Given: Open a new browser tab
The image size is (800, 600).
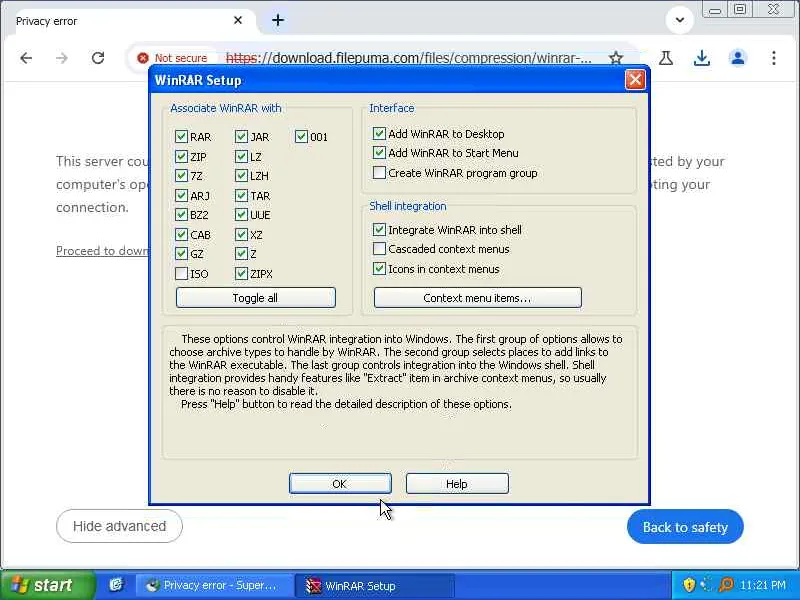Looking at the screenshot, I should pos(278,20).
